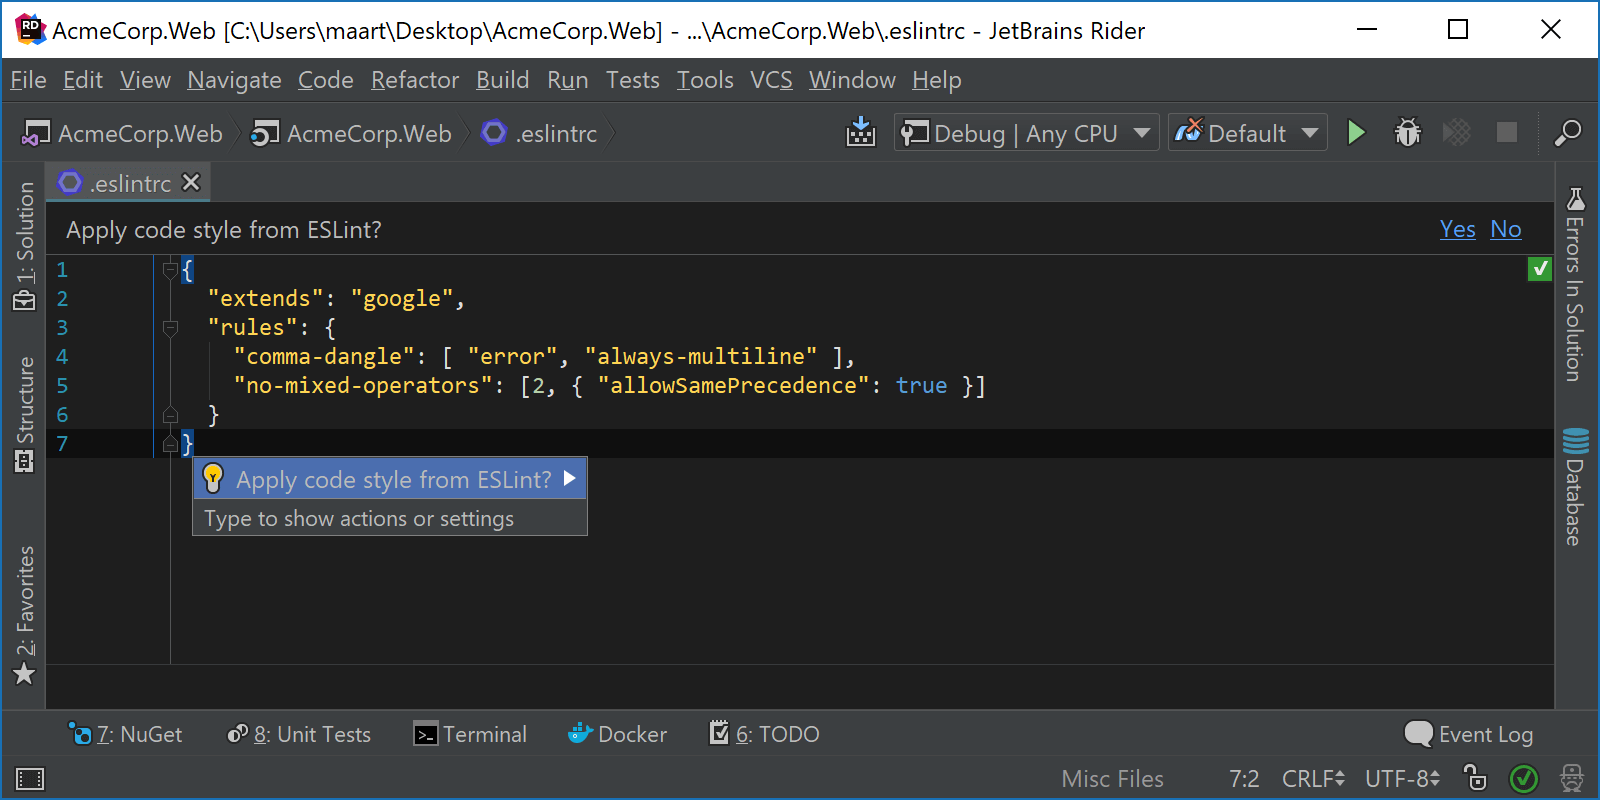
Task: Open the Help menu
Action: (936, 80)
